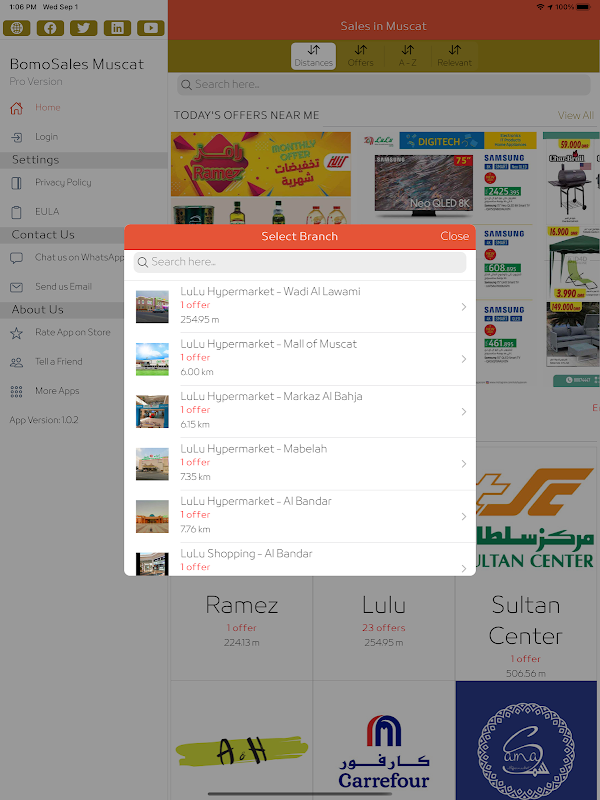
Task: Select LuLu Hypermarket - Mabelah thumbnail
Action: [152, 464]
